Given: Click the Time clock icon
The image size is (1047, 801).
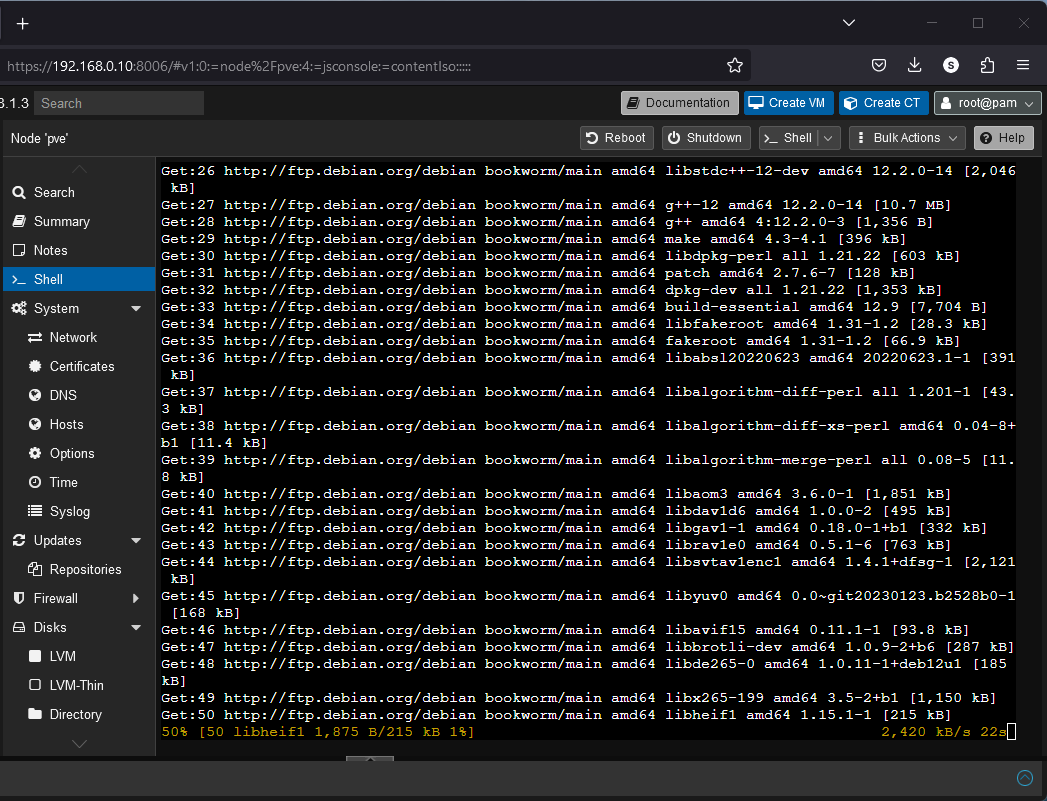Looking at the screenshot, I should click(x=35, y=482).
